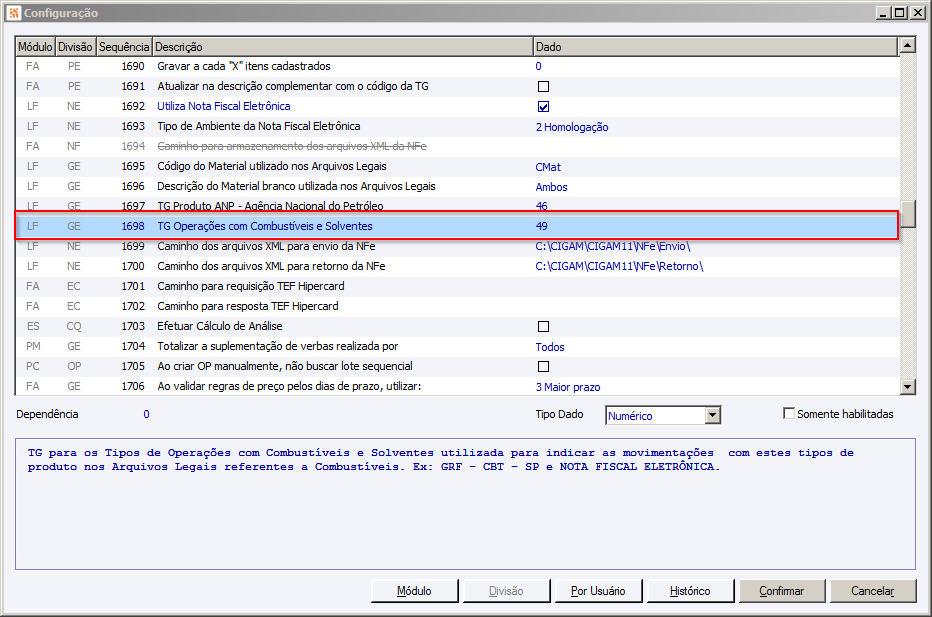Select row Caminho para resposta TEF Hipercard

pyautogui.click(x=456, y=307)
